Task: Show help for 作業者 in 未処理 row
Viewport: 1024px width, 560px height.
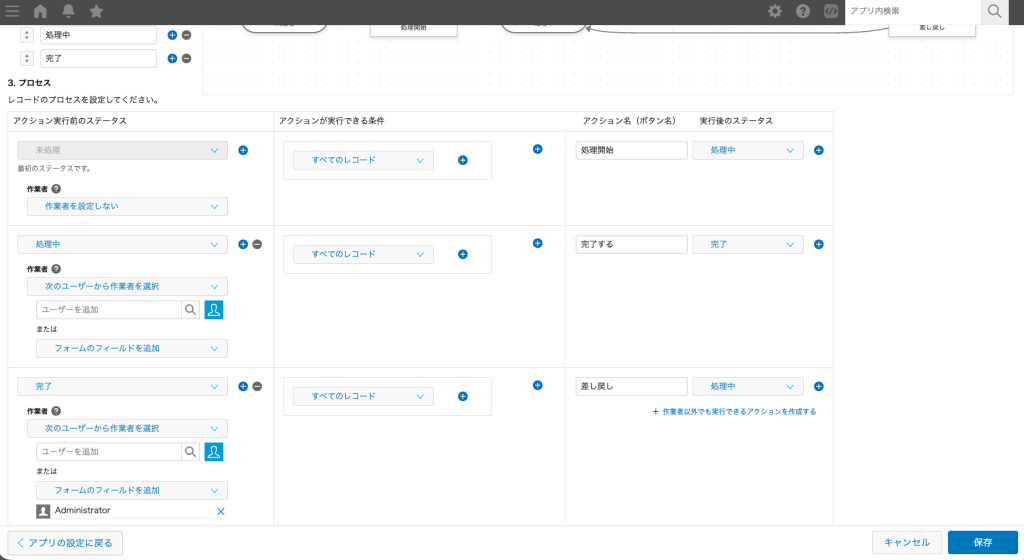Action: pos(56,189)
